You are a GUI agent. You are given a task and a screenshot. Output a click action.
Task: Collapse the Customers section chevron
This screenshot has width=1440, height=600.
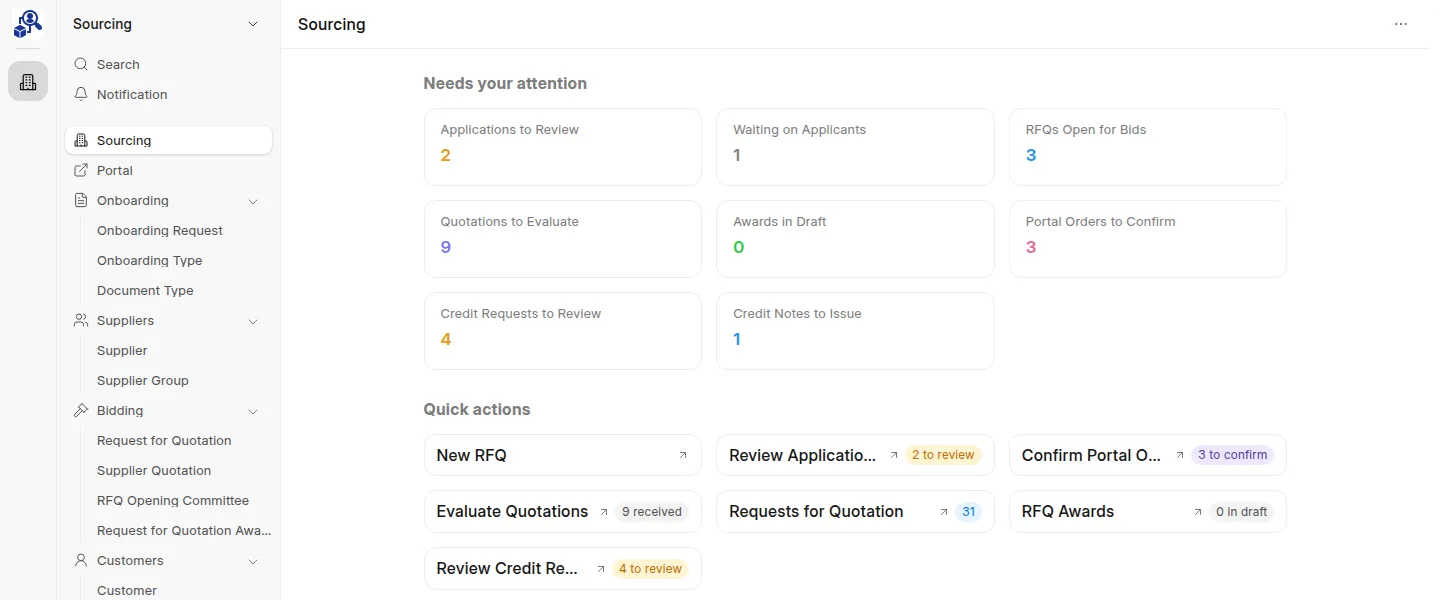pos(253,561)
